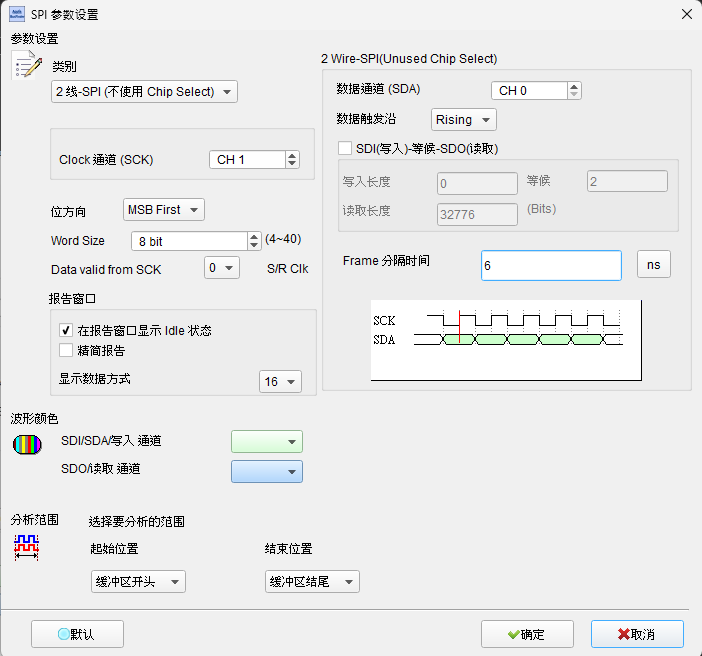Enable the 精简报告 checkbox
This screenshot has width=702, height=656.
point(66,350)
